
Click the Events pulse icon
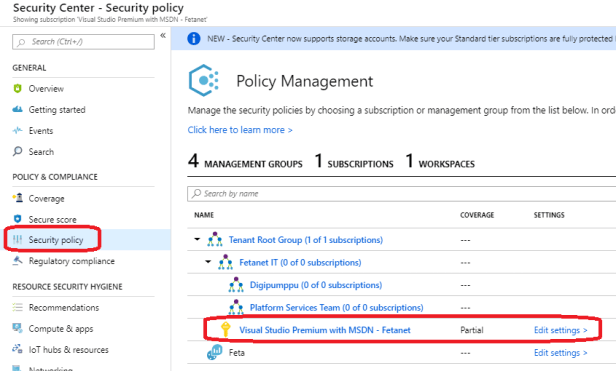pyautogui.click(x=17, y=130)
